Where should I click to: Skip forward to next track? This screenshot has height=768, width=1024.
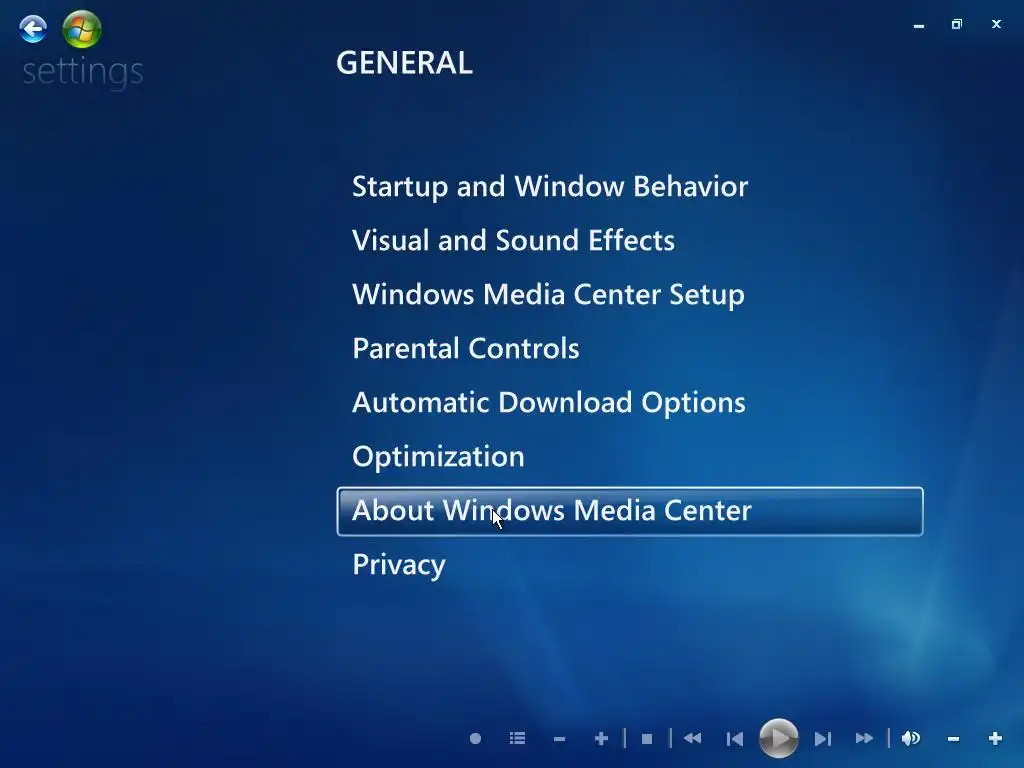[x=823, y=739]
